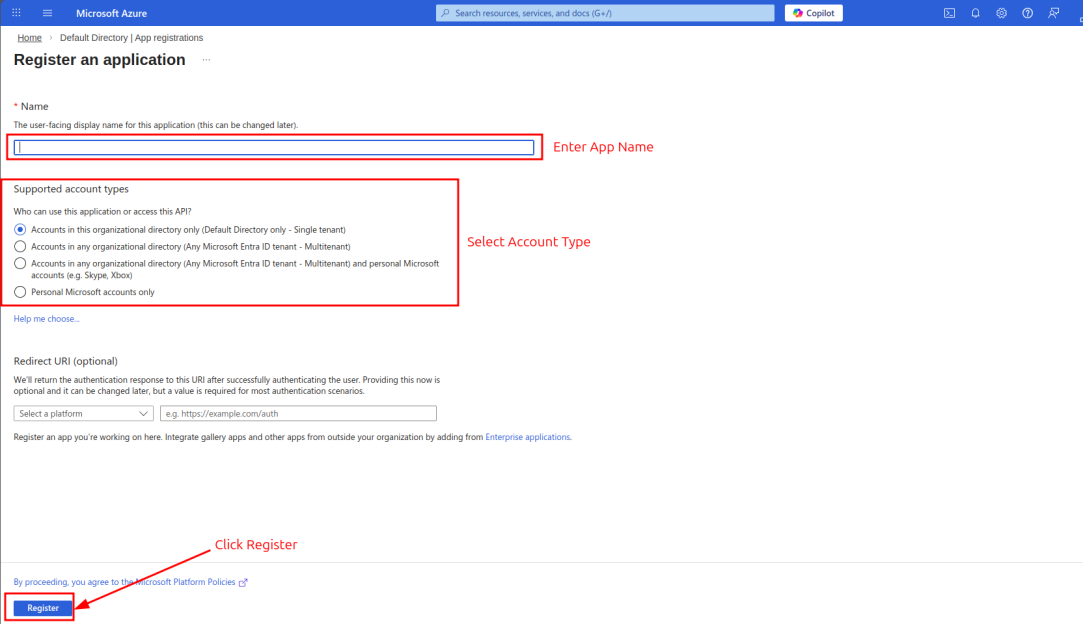Image resolution: width=1083 pixels, height=624 pixels.
Task: Click into the application Name field
Action: click(x=274, y=147)
